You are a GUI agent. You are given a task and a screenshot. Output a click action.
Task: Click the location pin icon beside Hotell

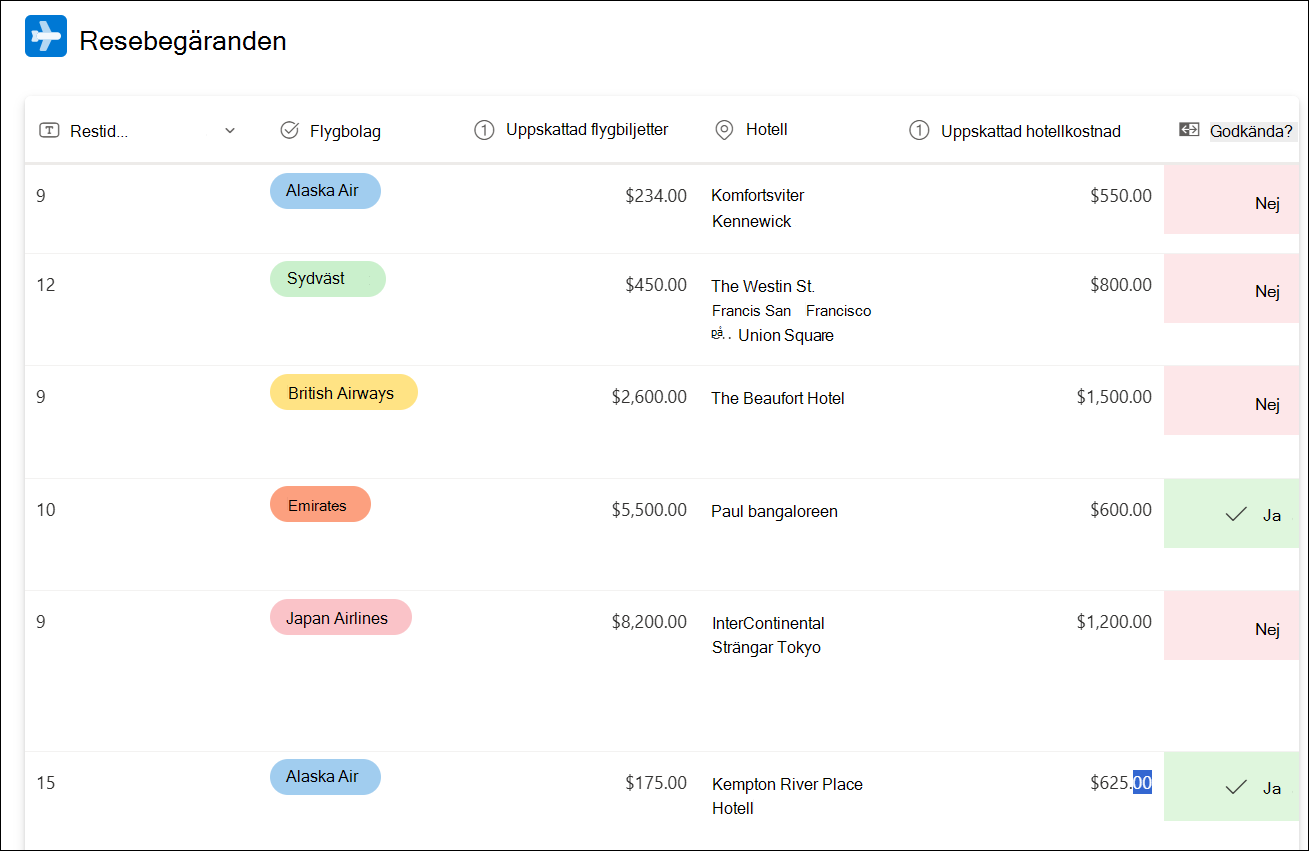point(725,130)
